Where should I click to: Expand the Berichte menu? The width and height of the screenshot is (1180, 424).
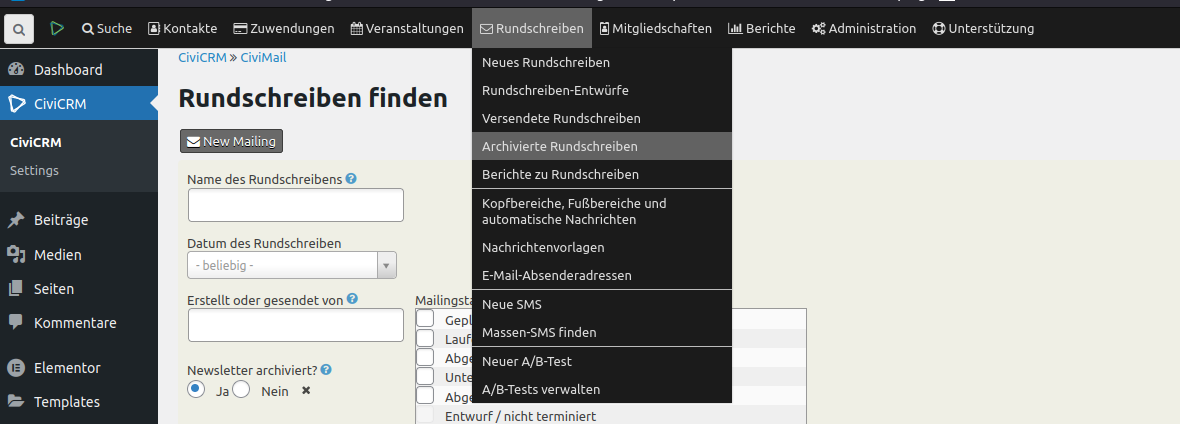(761, 29)
